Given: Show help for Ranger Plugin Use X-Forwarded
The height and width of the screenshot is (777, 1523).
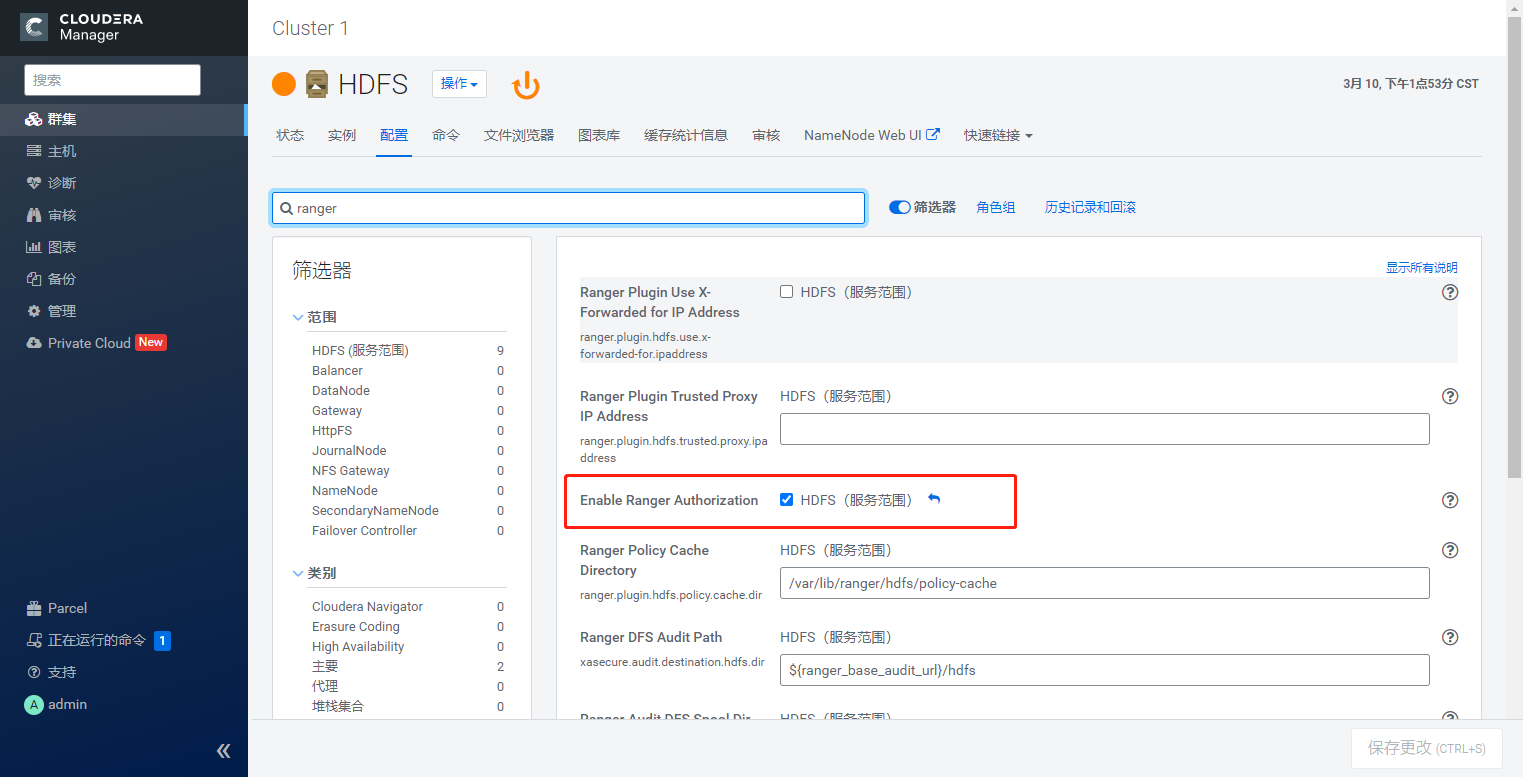Looking at the screenshot, I should (1449, 292).
